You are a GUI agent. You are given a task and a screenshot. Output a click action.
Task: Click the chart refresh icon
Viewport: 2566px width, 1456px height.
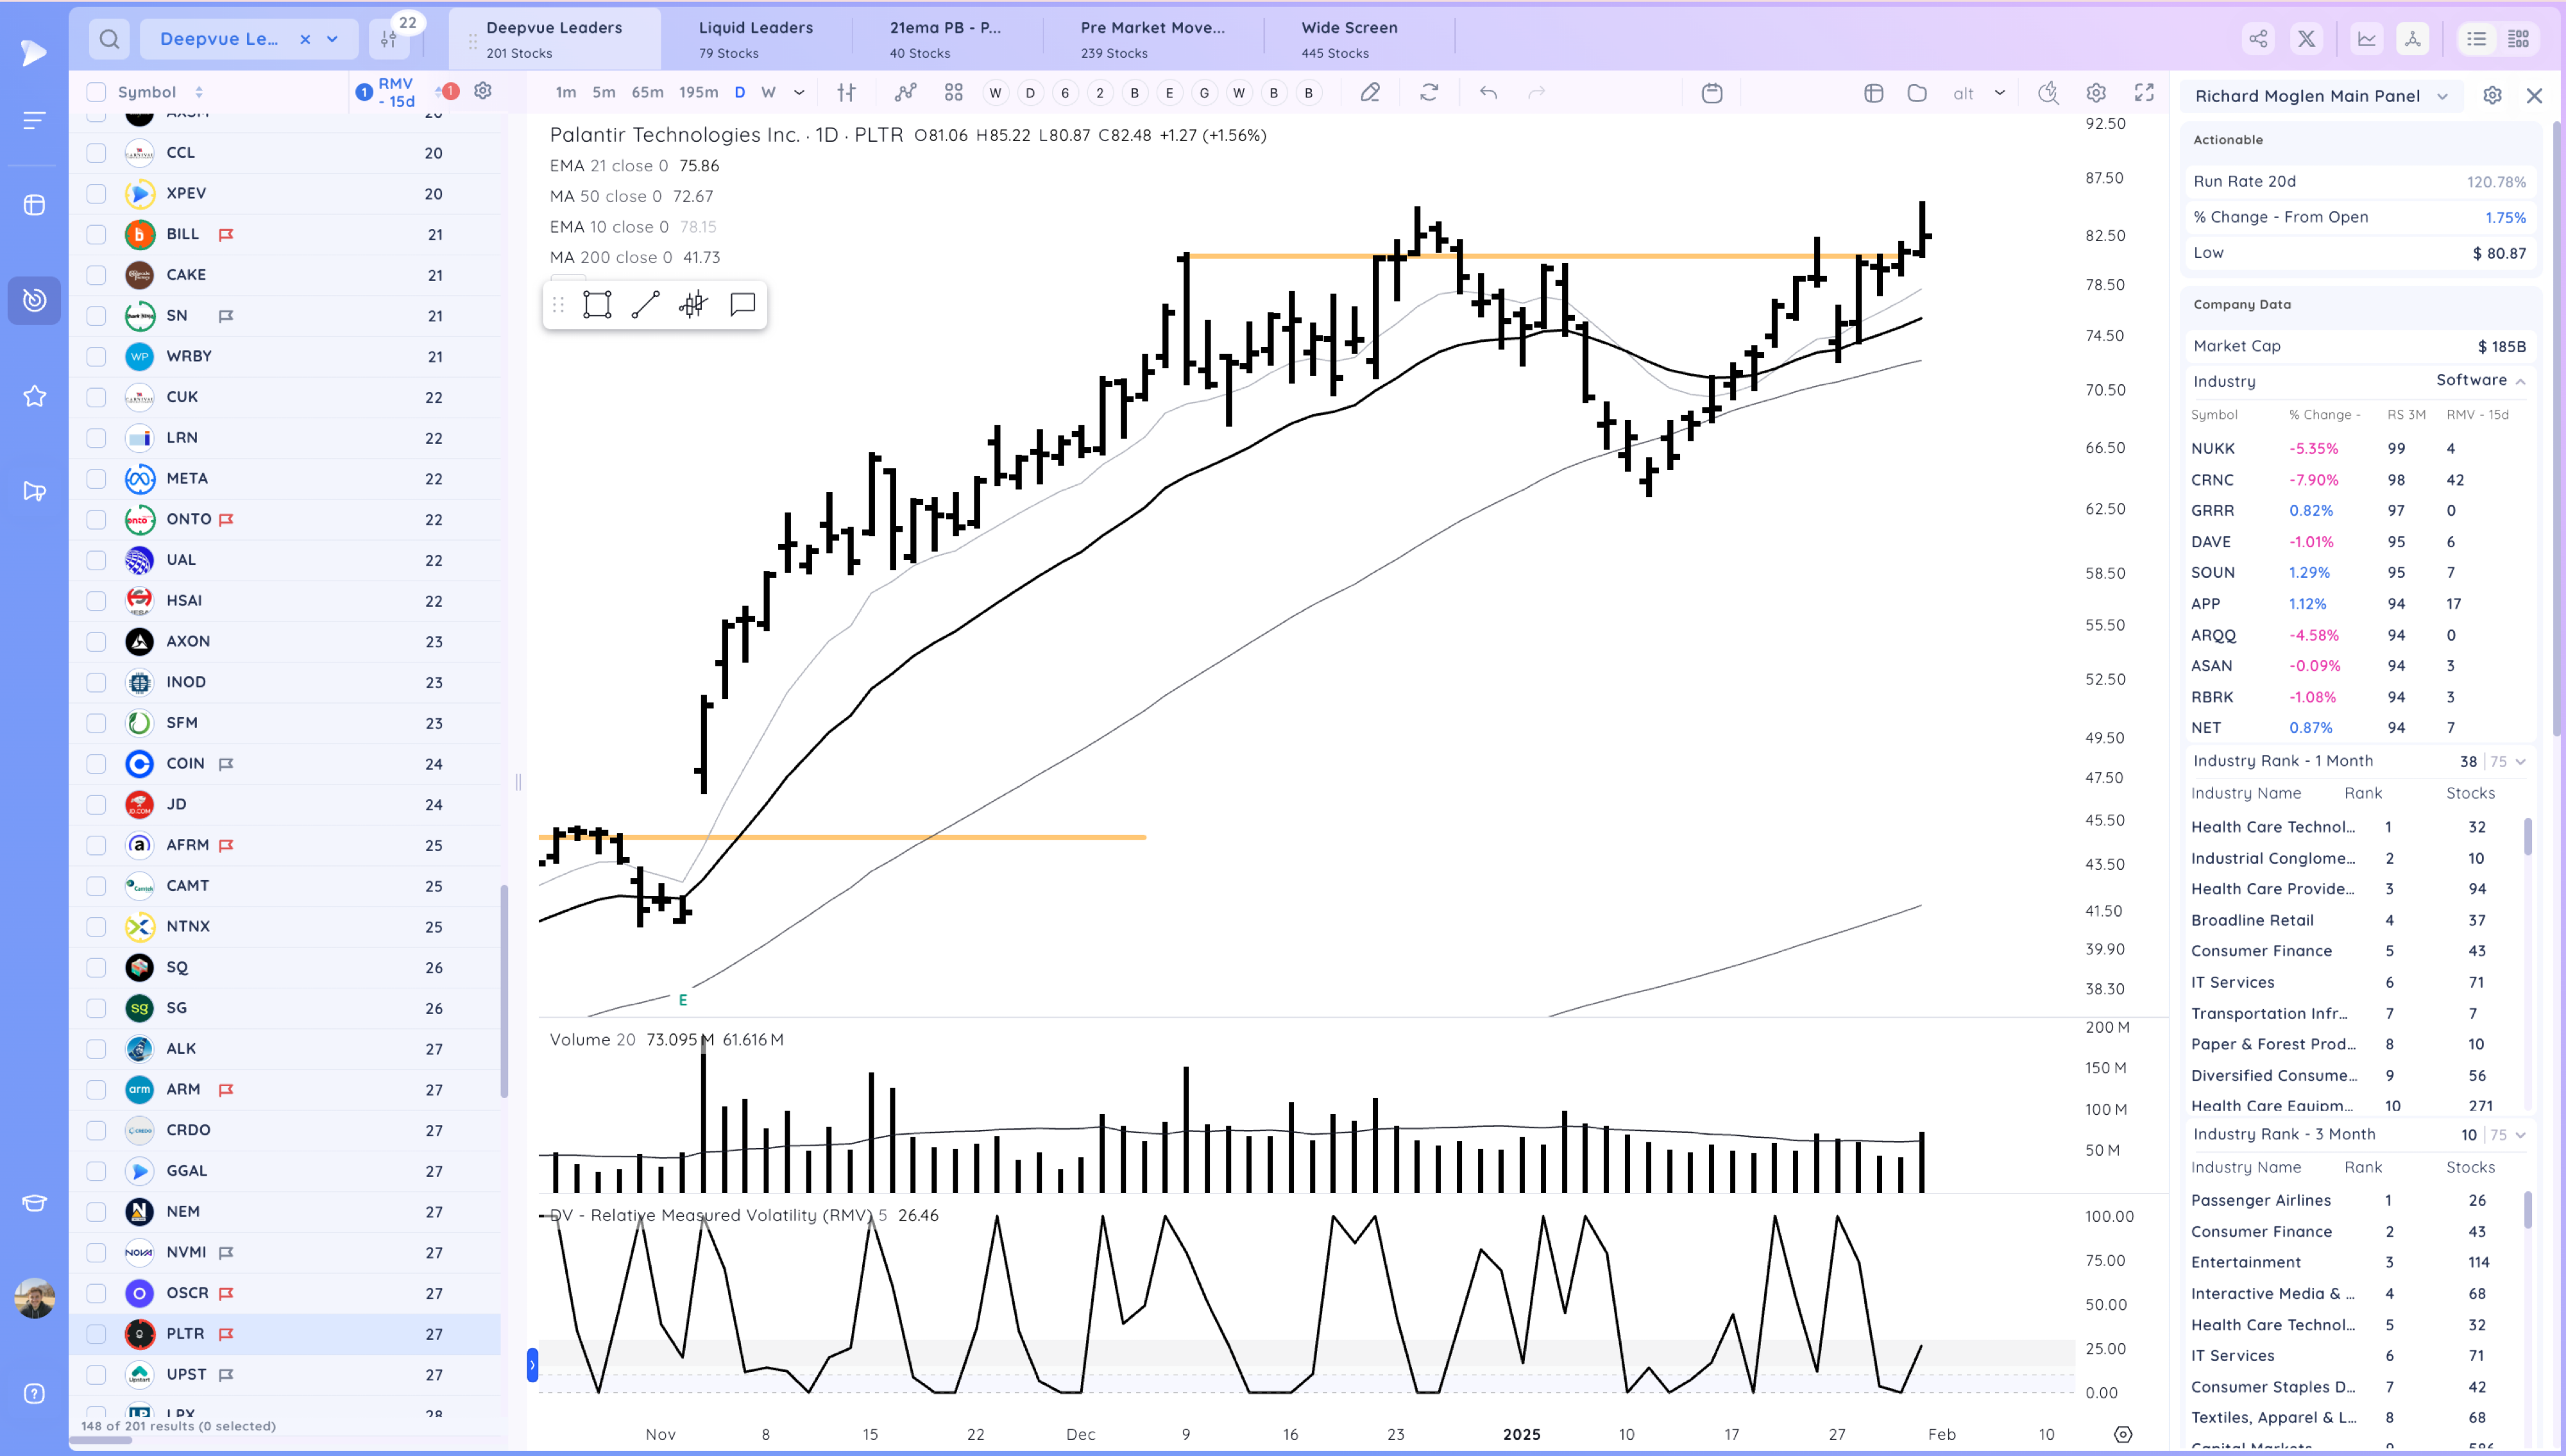1429,92
